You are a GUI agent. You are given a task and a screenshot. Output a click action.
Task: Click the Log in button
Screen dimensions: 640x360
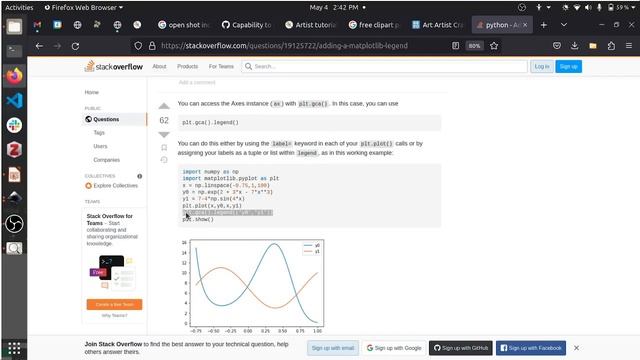[542, 67]
